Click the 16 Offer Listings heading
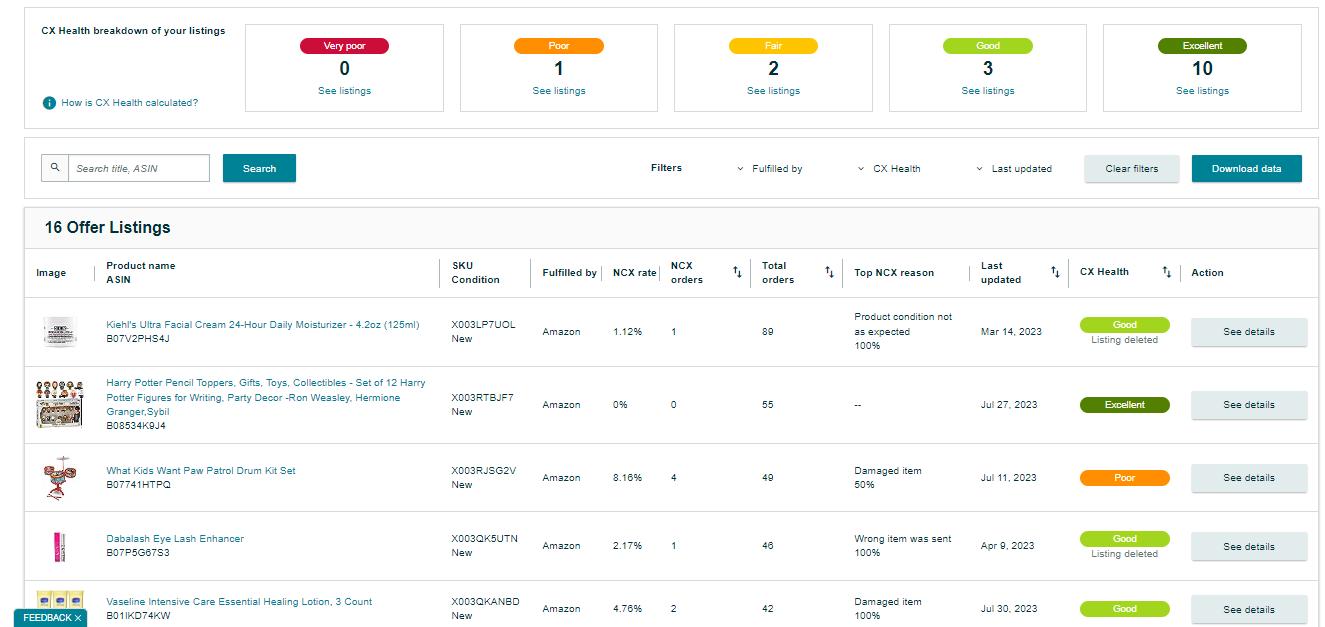1325x627 pixels. (107, 228)
